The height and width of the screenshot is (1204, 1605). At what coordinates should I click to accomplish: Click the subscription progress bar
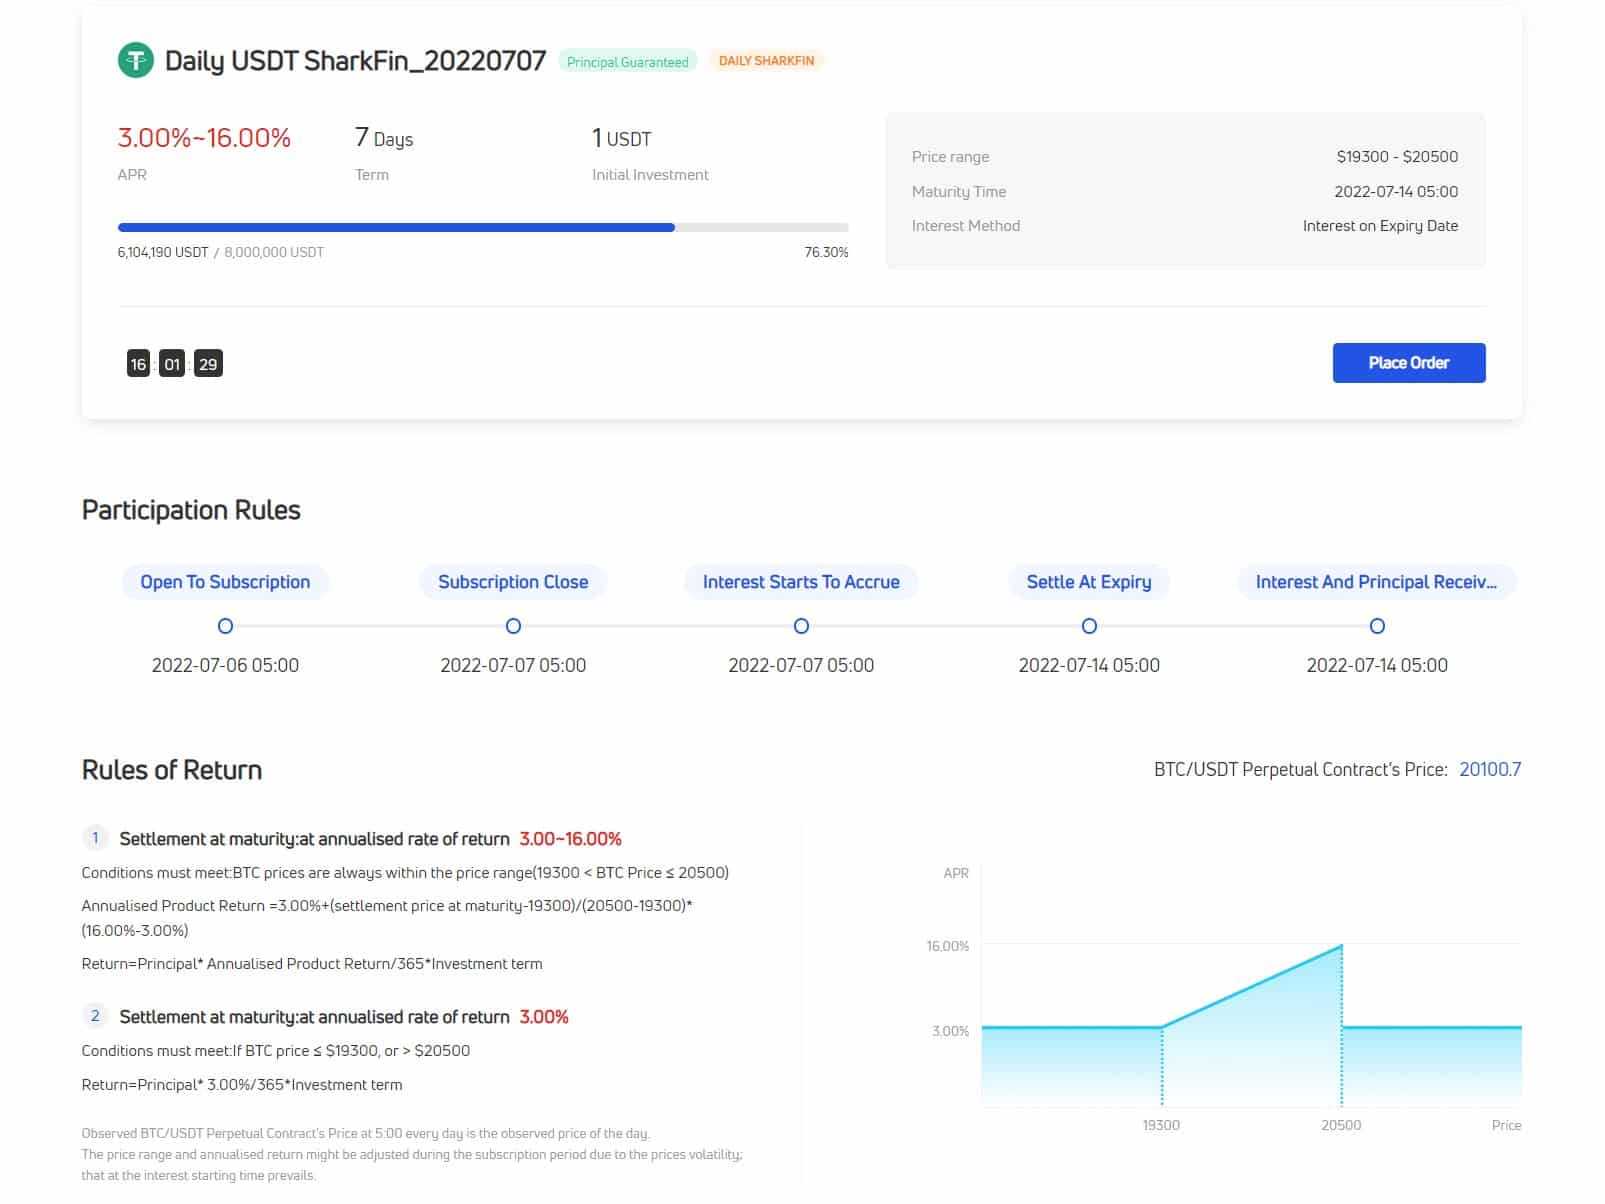click(x=482, y=228)
